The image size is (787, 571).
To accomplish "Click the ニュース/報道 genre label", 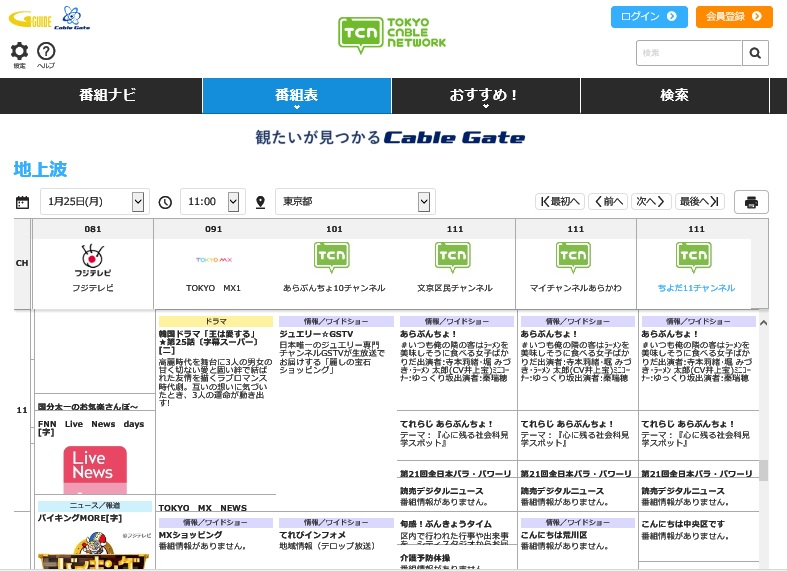I will [95, 506].
